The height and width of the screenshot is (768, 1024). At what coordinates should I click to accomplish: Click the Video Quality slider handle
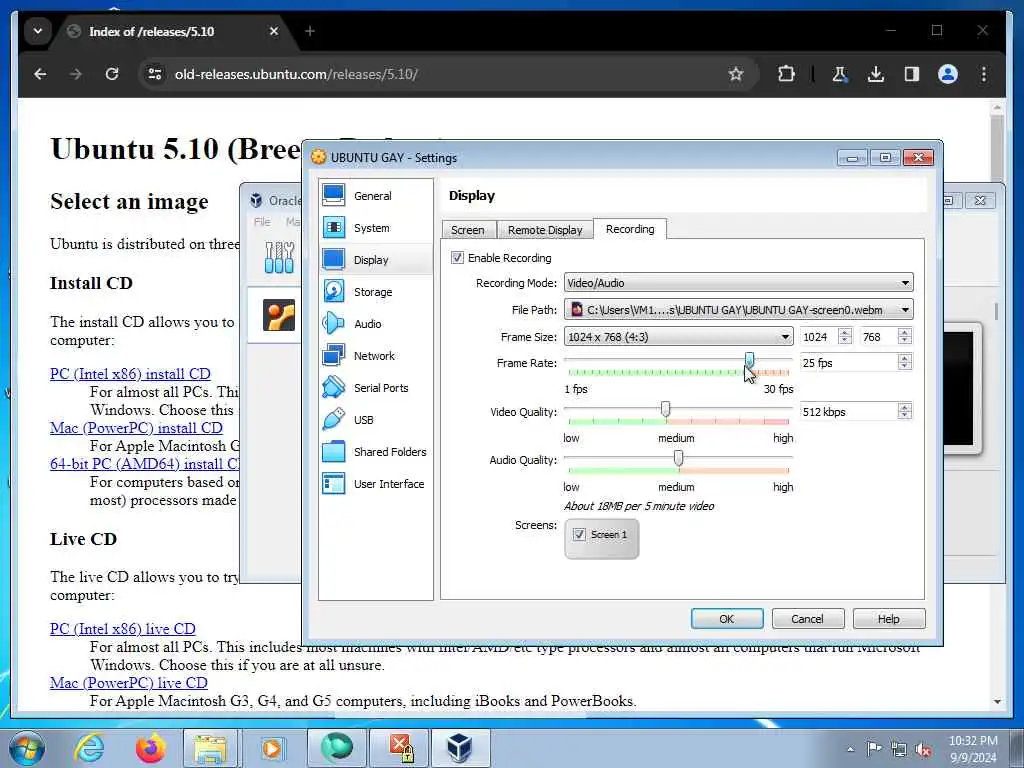click(665, 409)
